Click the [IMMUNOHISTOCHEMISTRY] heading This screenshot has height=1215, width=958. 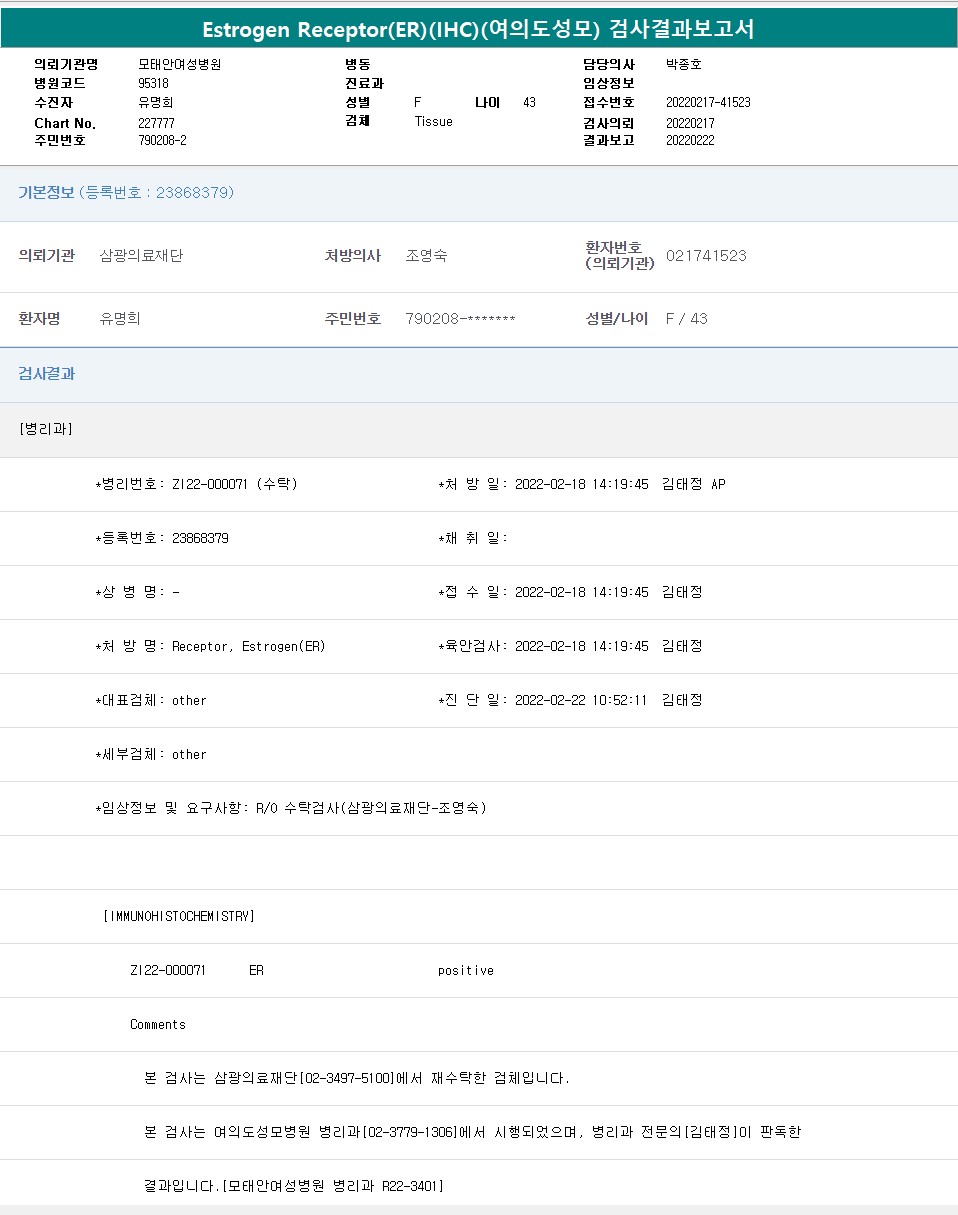click(179, 916)
